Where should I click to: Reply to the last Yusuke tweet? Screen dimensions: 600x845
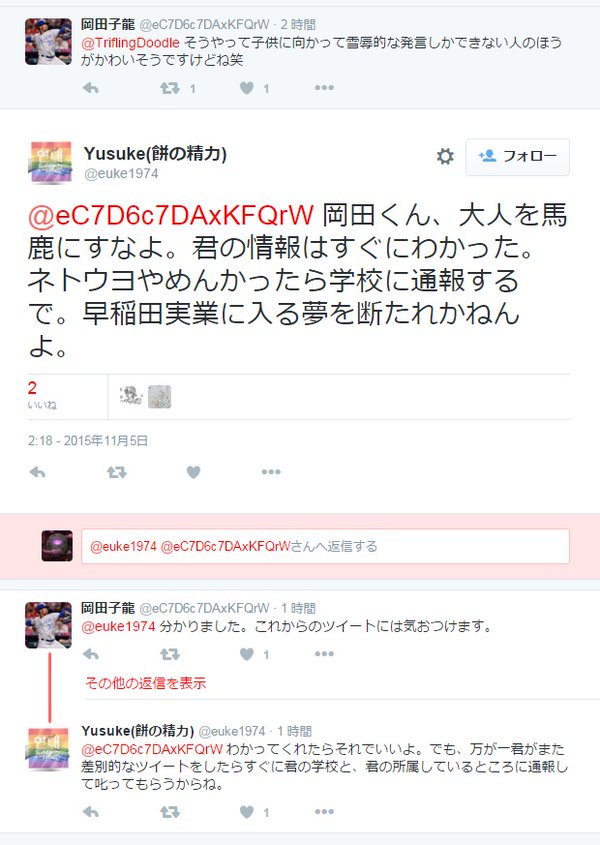[x=91, y=812]
